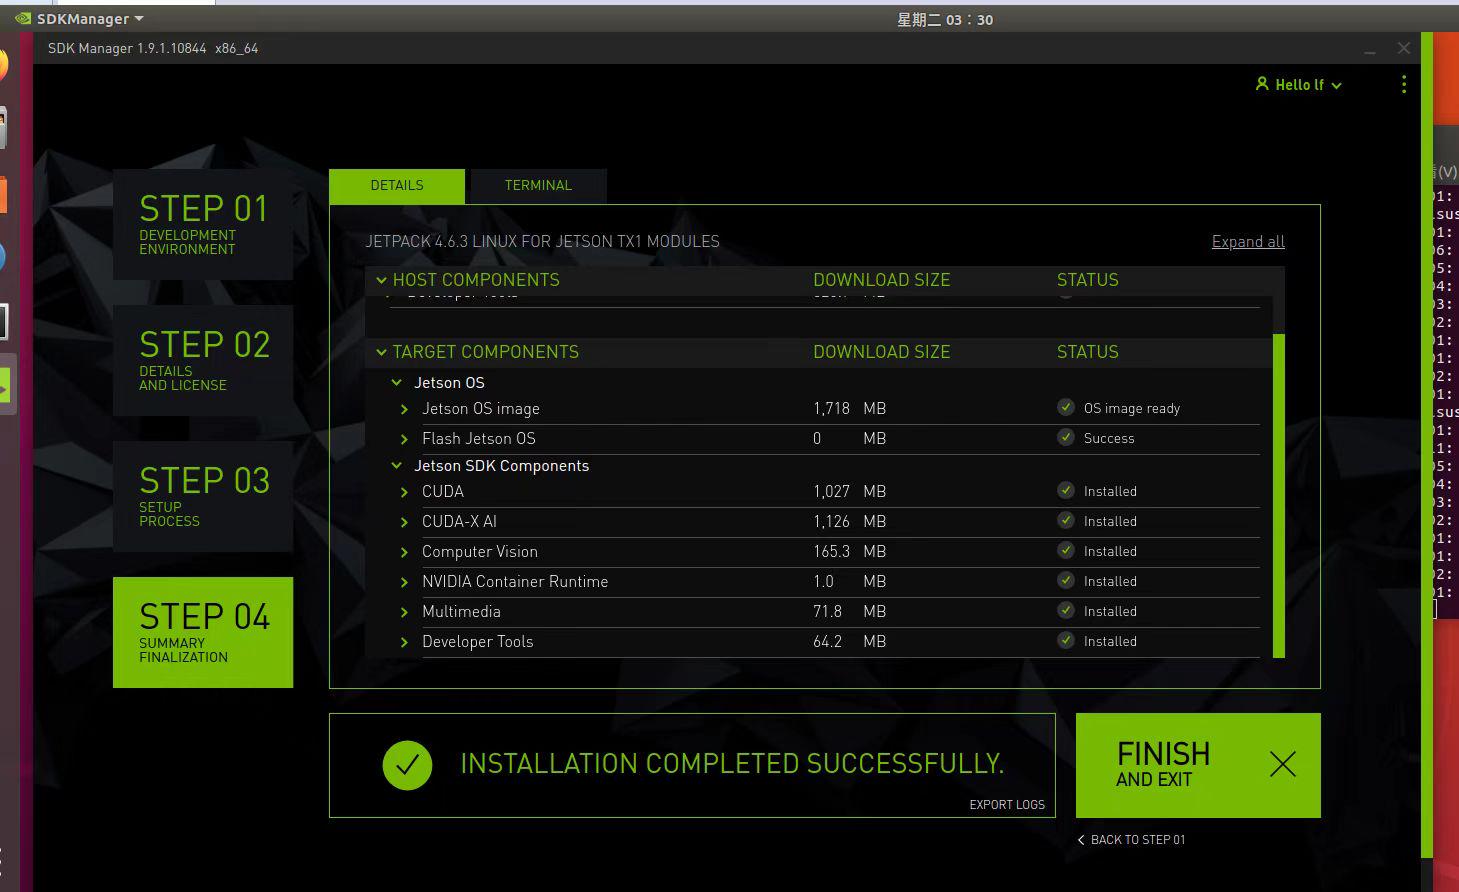Click the green components list scrollbar
This screenshot has height=892, width=1459.
tap(1279, 496)
